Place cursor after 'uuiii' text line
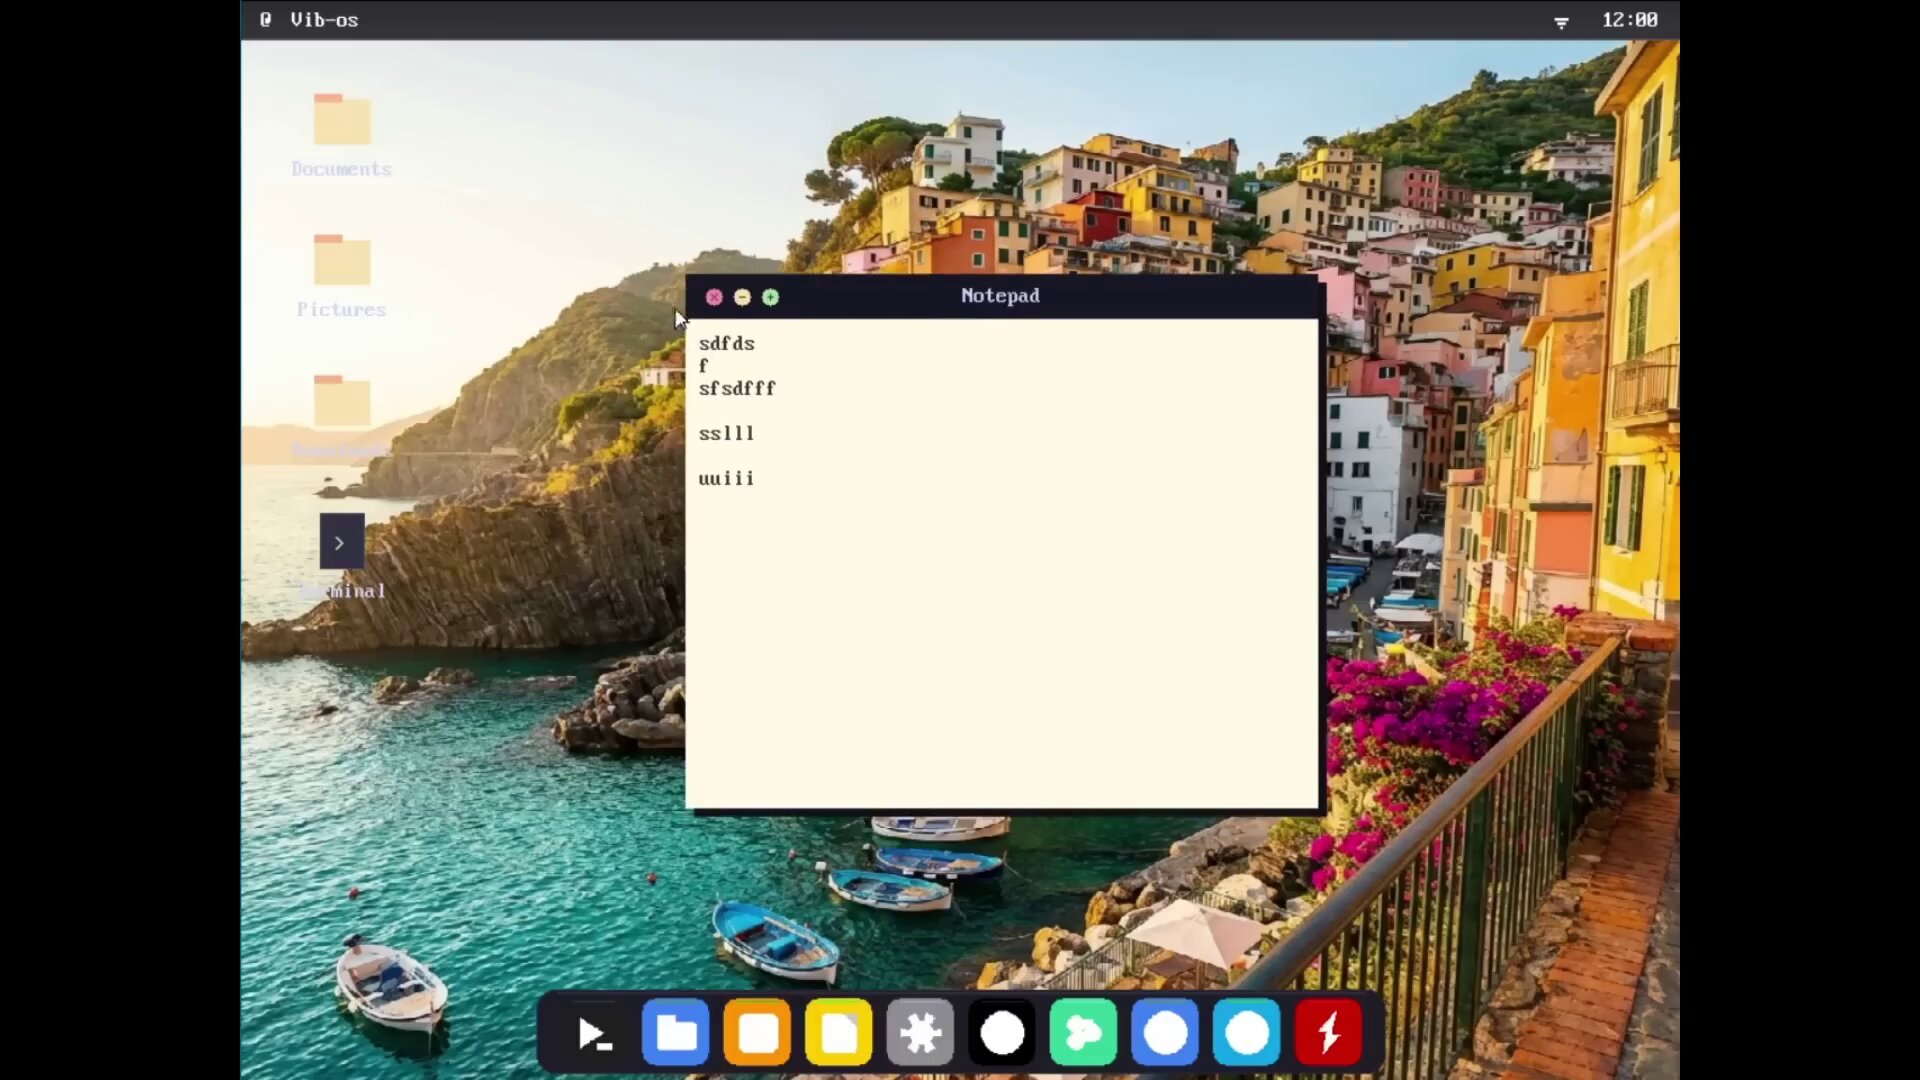This screenshot has height=1080, width=1920. tap(758, 479)
